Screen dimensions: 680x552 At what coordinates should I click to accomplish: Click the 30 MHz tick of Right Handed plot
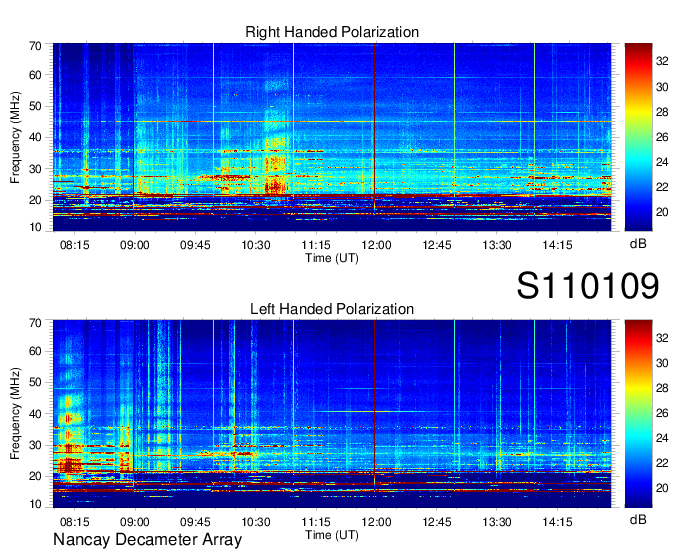pyautogui.click(x=35, y=169)
